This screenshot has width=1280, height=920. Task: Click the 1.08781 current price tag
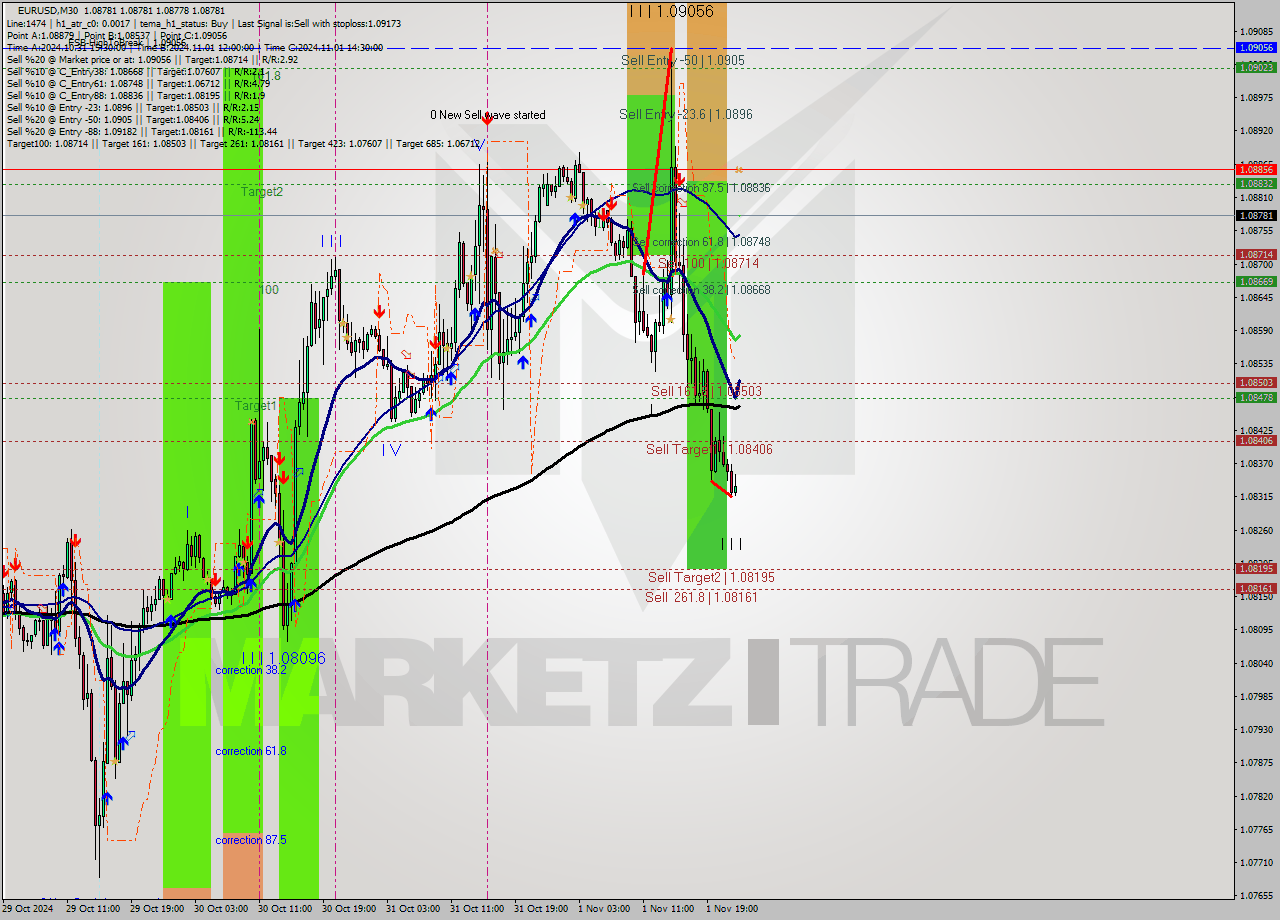[x=1256, y=215]
